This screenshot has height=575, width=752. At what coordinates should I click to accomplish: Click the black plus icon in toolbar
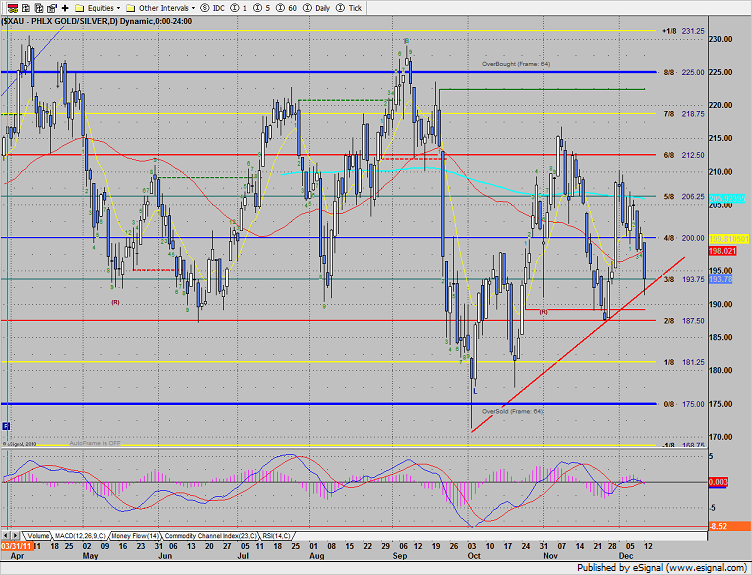[65, 8]
